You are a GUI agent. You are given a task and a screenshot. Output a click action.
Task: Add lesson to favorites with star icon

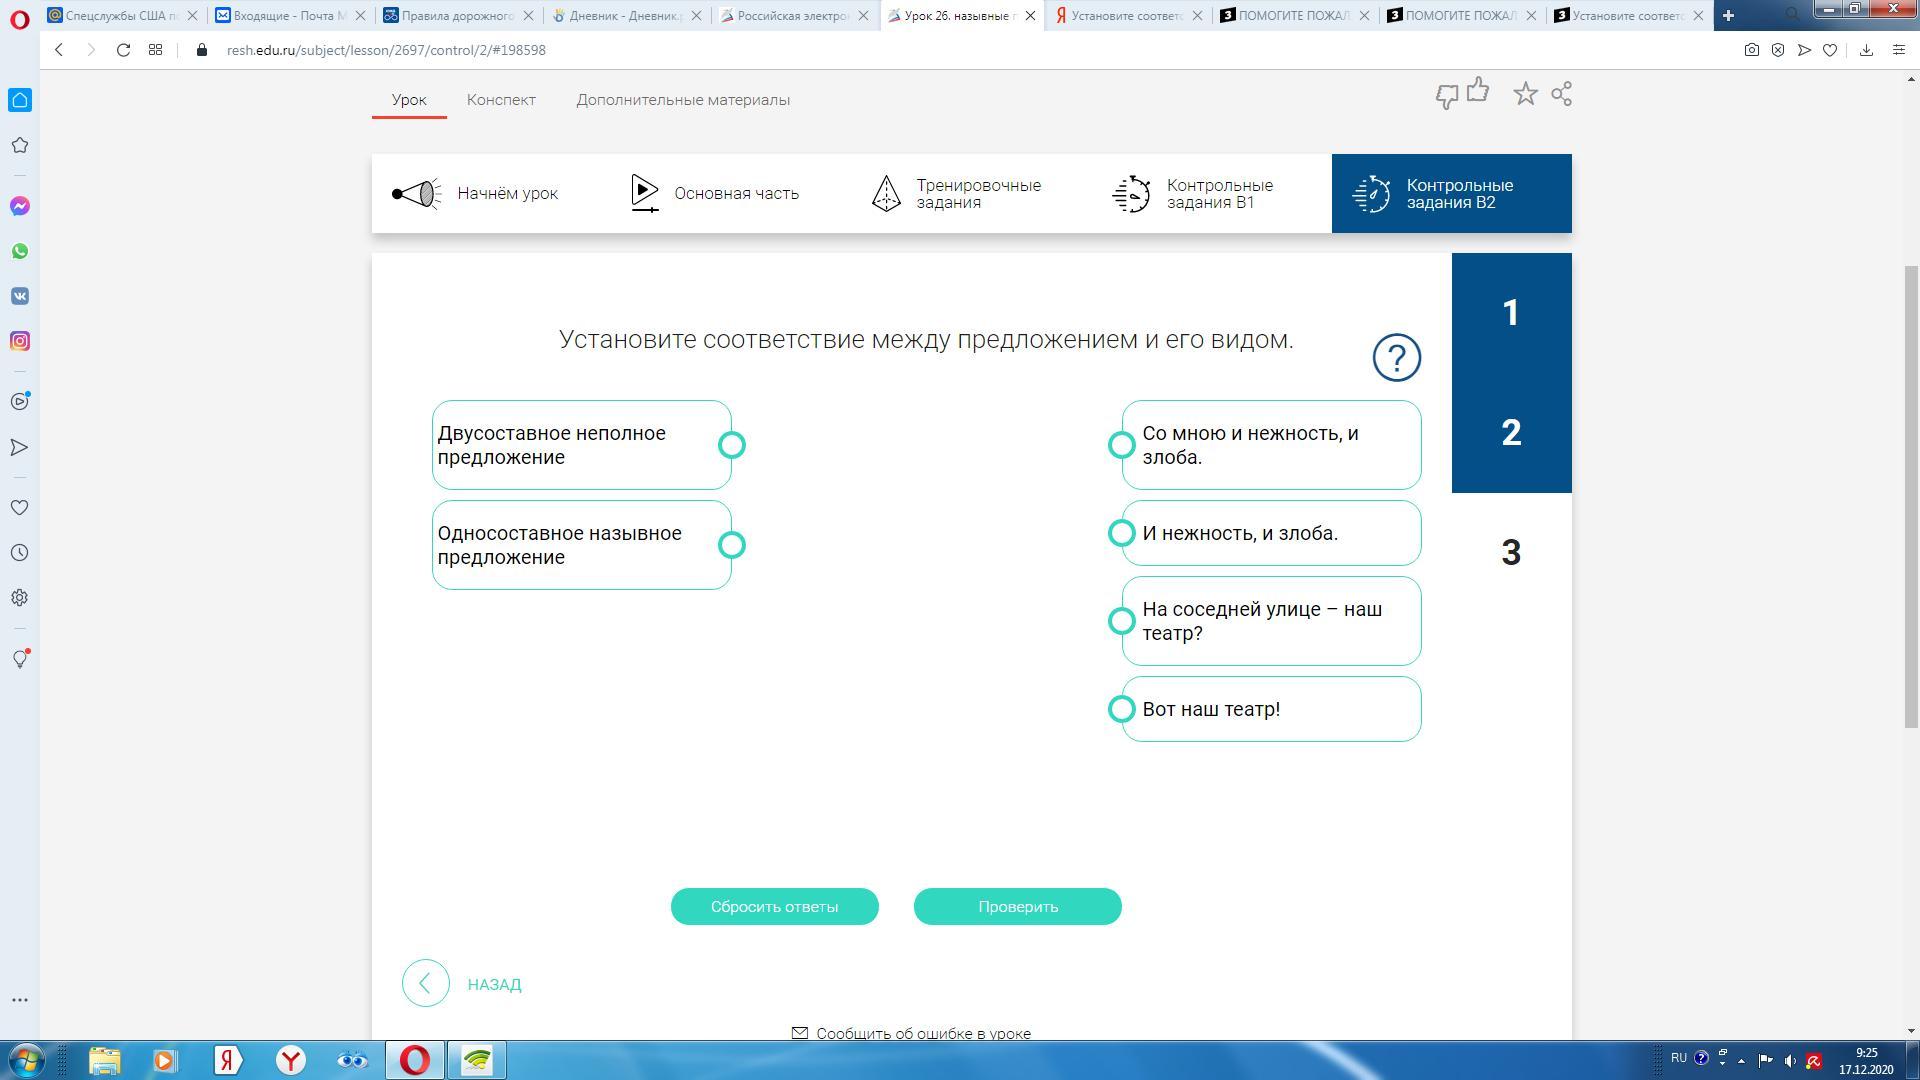[1525, 94]
